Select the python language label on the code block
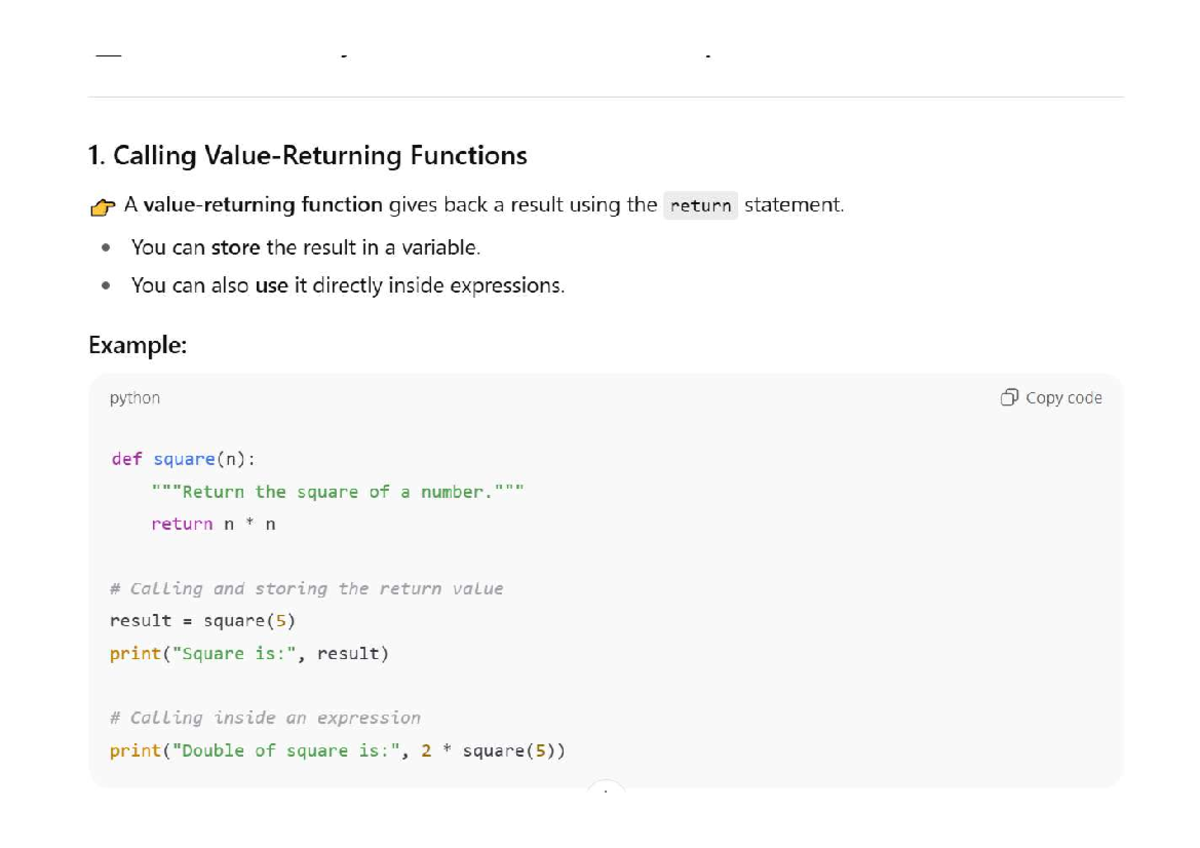This screenshot has width=1200, height=848. click(134, 397)
